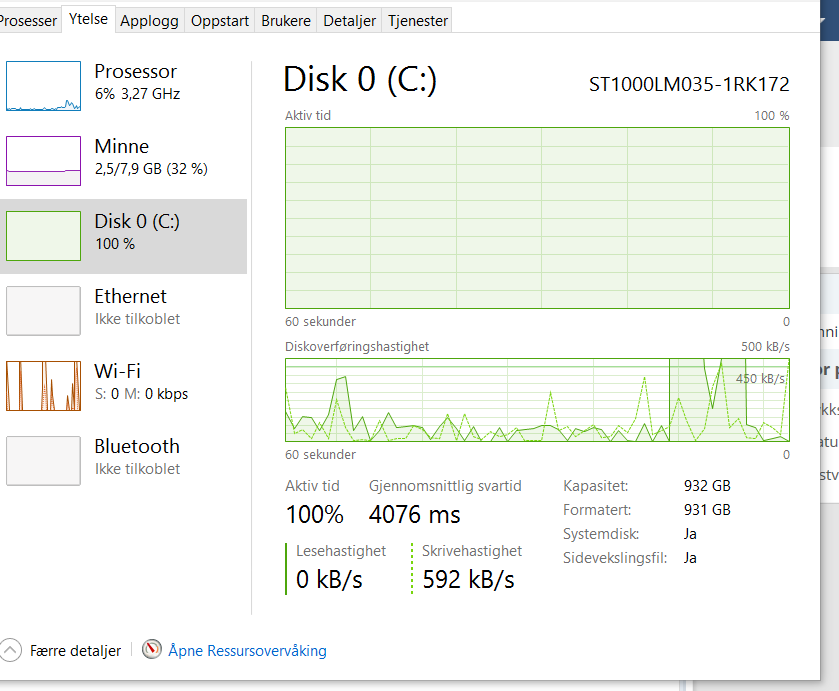Select the Disk 0 (C:) thumbnail
The image size is (839, 691).
[43, 236]
